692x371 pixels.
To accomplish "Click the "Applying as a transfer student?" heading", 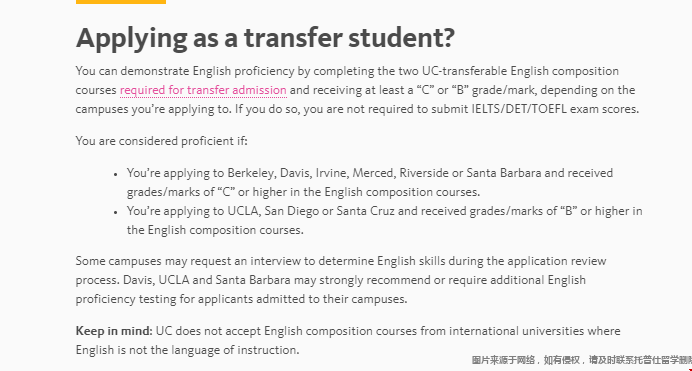I will pos(265,38).
